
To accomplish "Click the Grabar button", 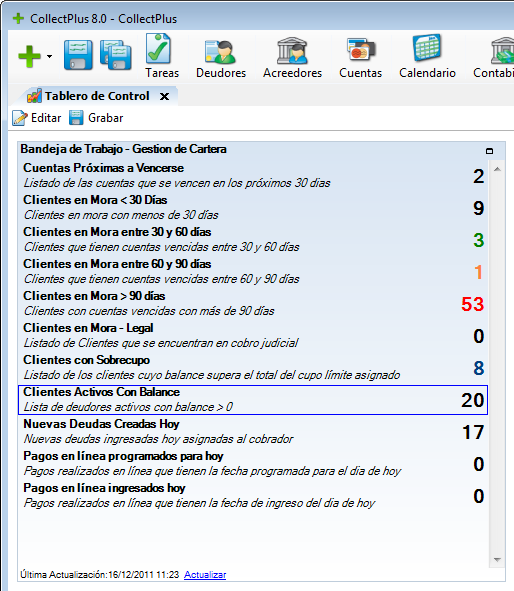I will coord(96,118).
